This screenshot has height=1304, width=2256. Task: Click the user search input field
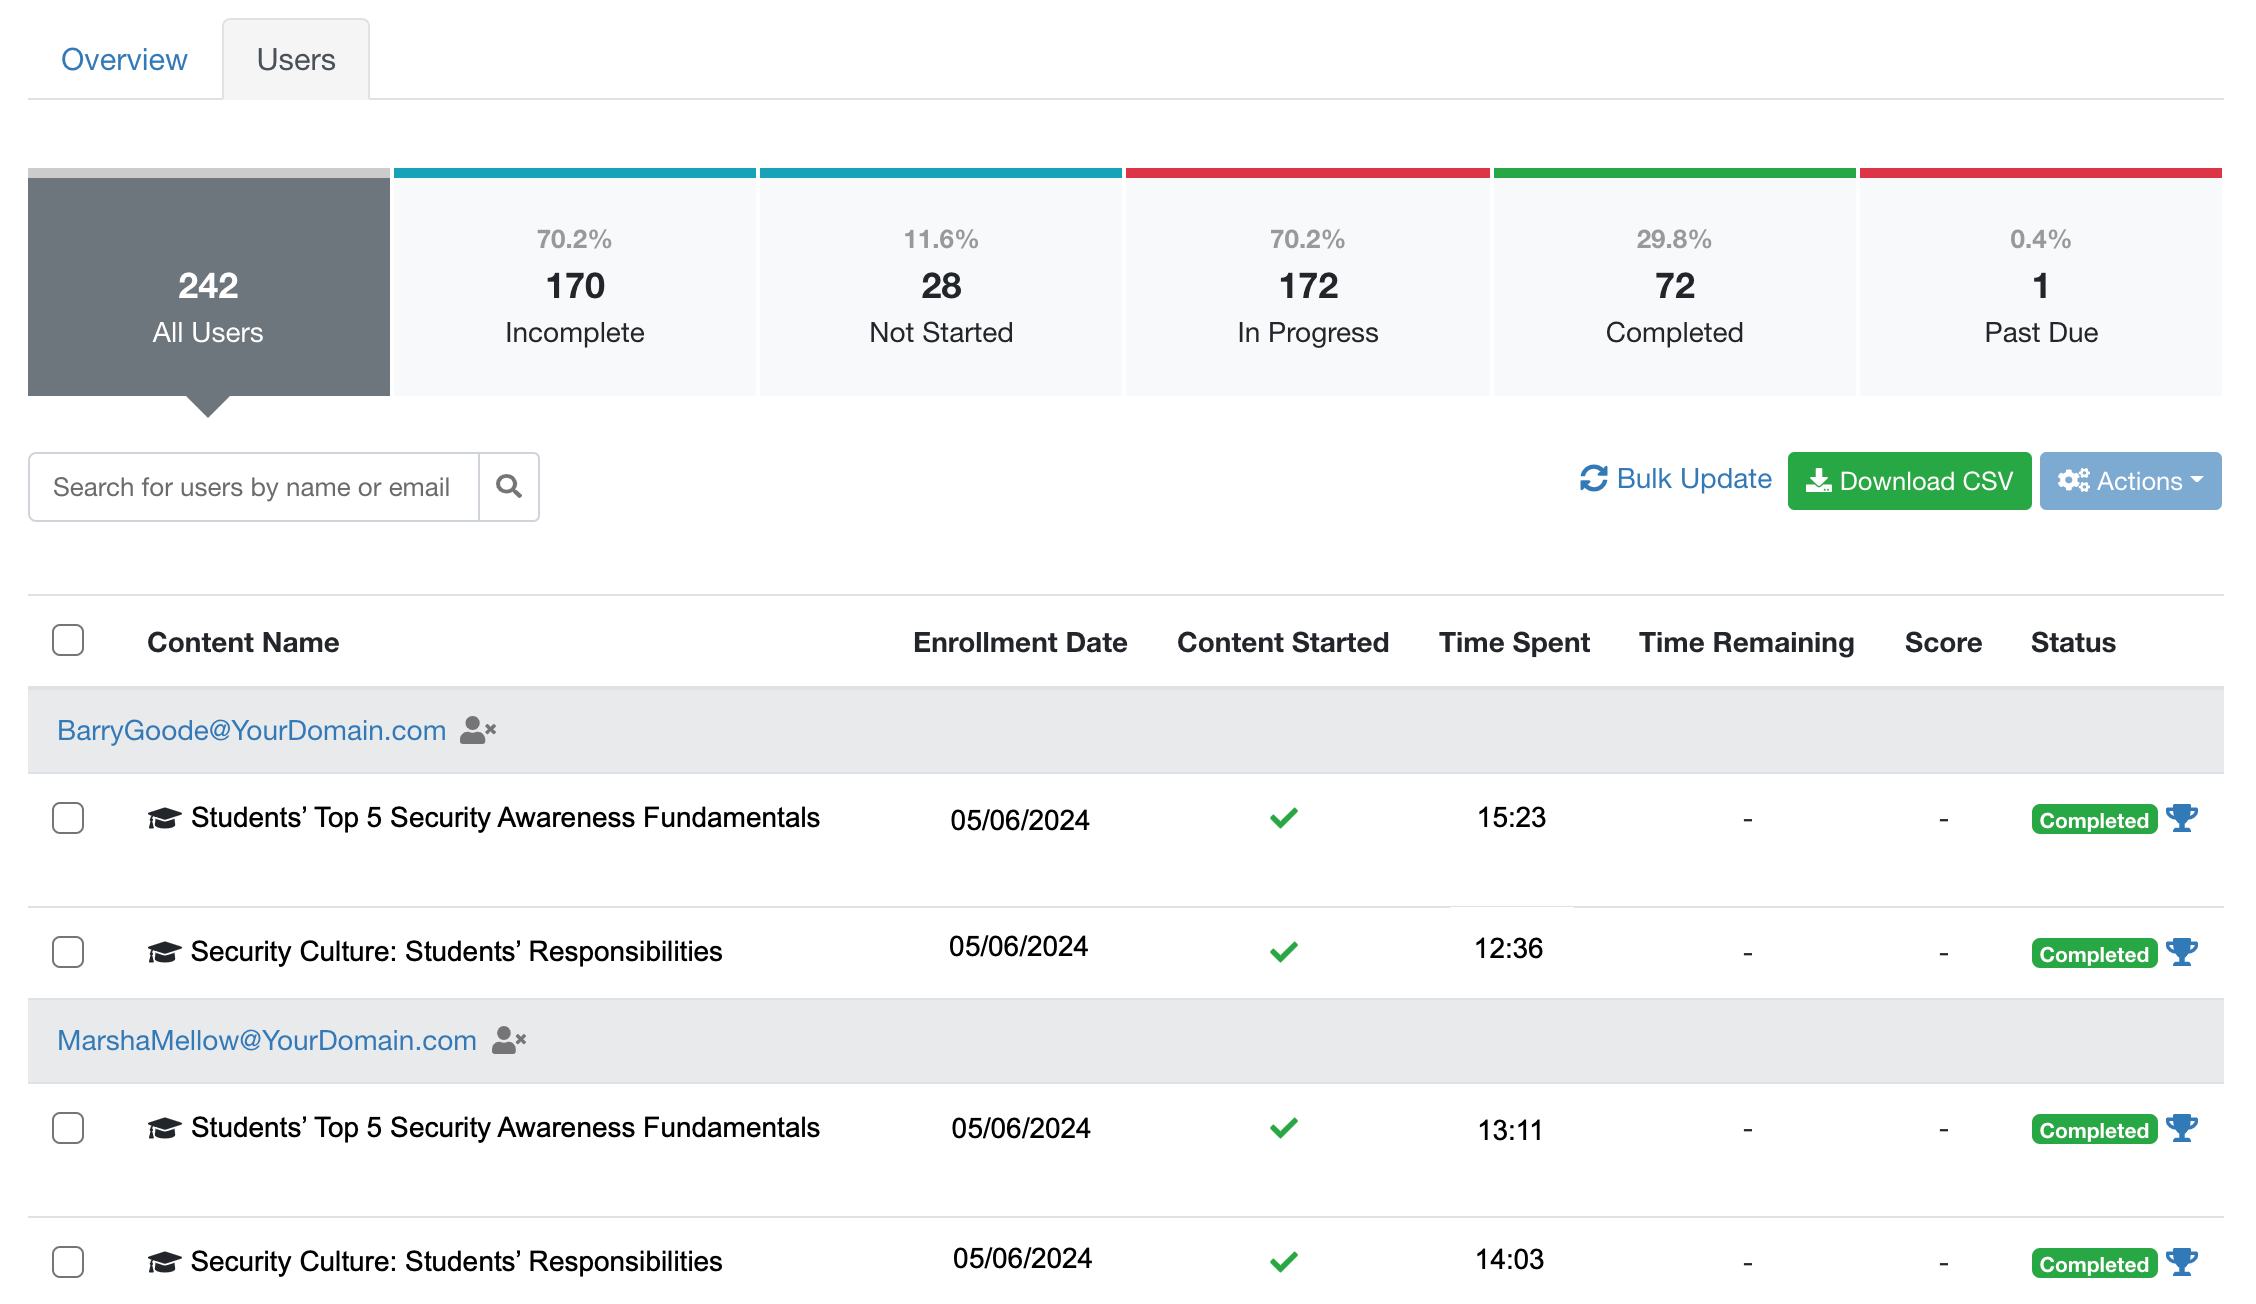(x=253, y=487)
